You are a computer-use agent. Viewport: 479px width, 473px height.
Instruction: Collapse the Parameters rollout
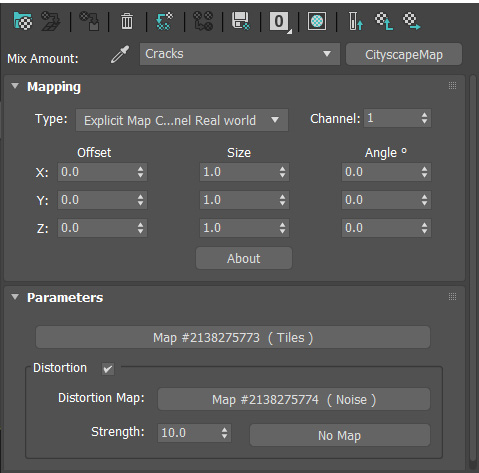tap(15, 297)
